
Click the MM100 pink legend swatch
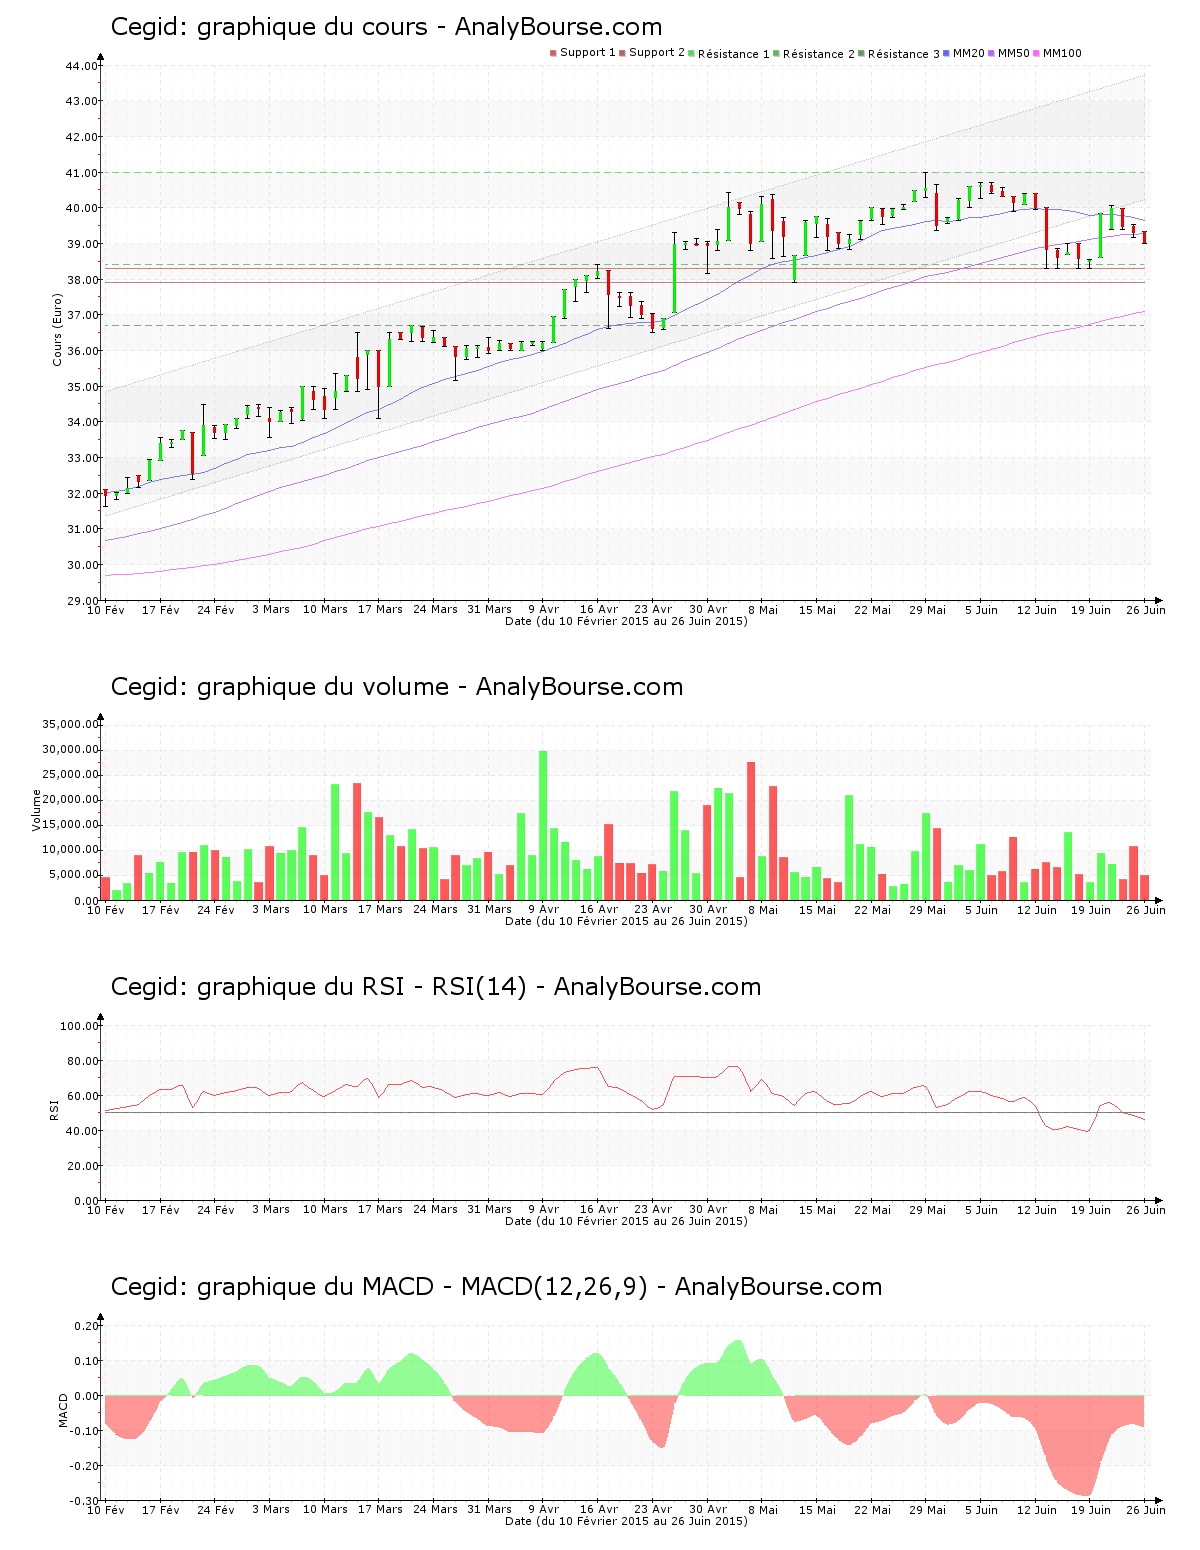(1037, 53)
